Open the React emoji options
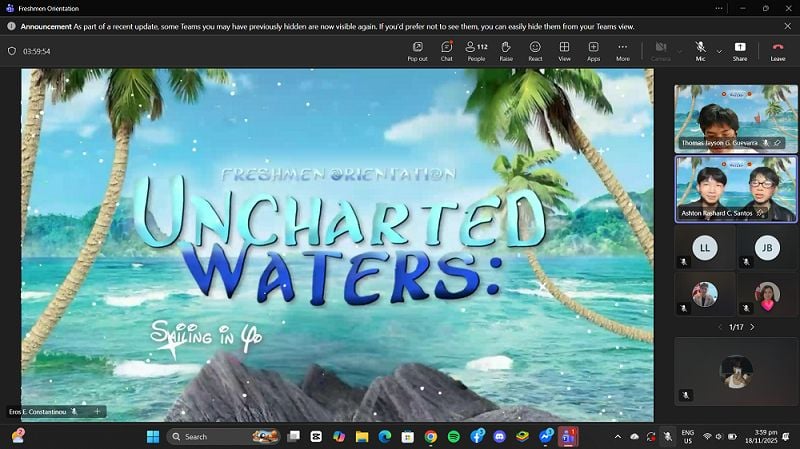This screenshot has width=800, height=449. (535, 50)
